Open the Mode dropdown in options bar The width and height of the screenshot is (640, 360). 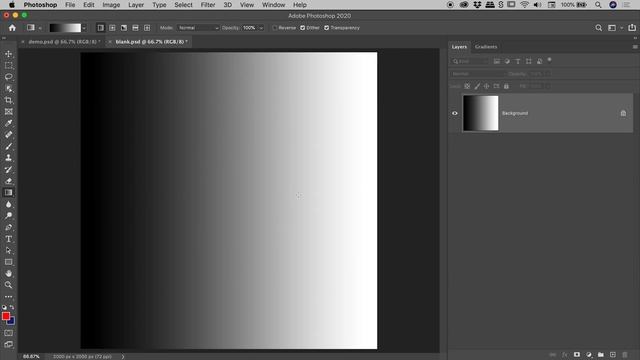coord(198,28)
